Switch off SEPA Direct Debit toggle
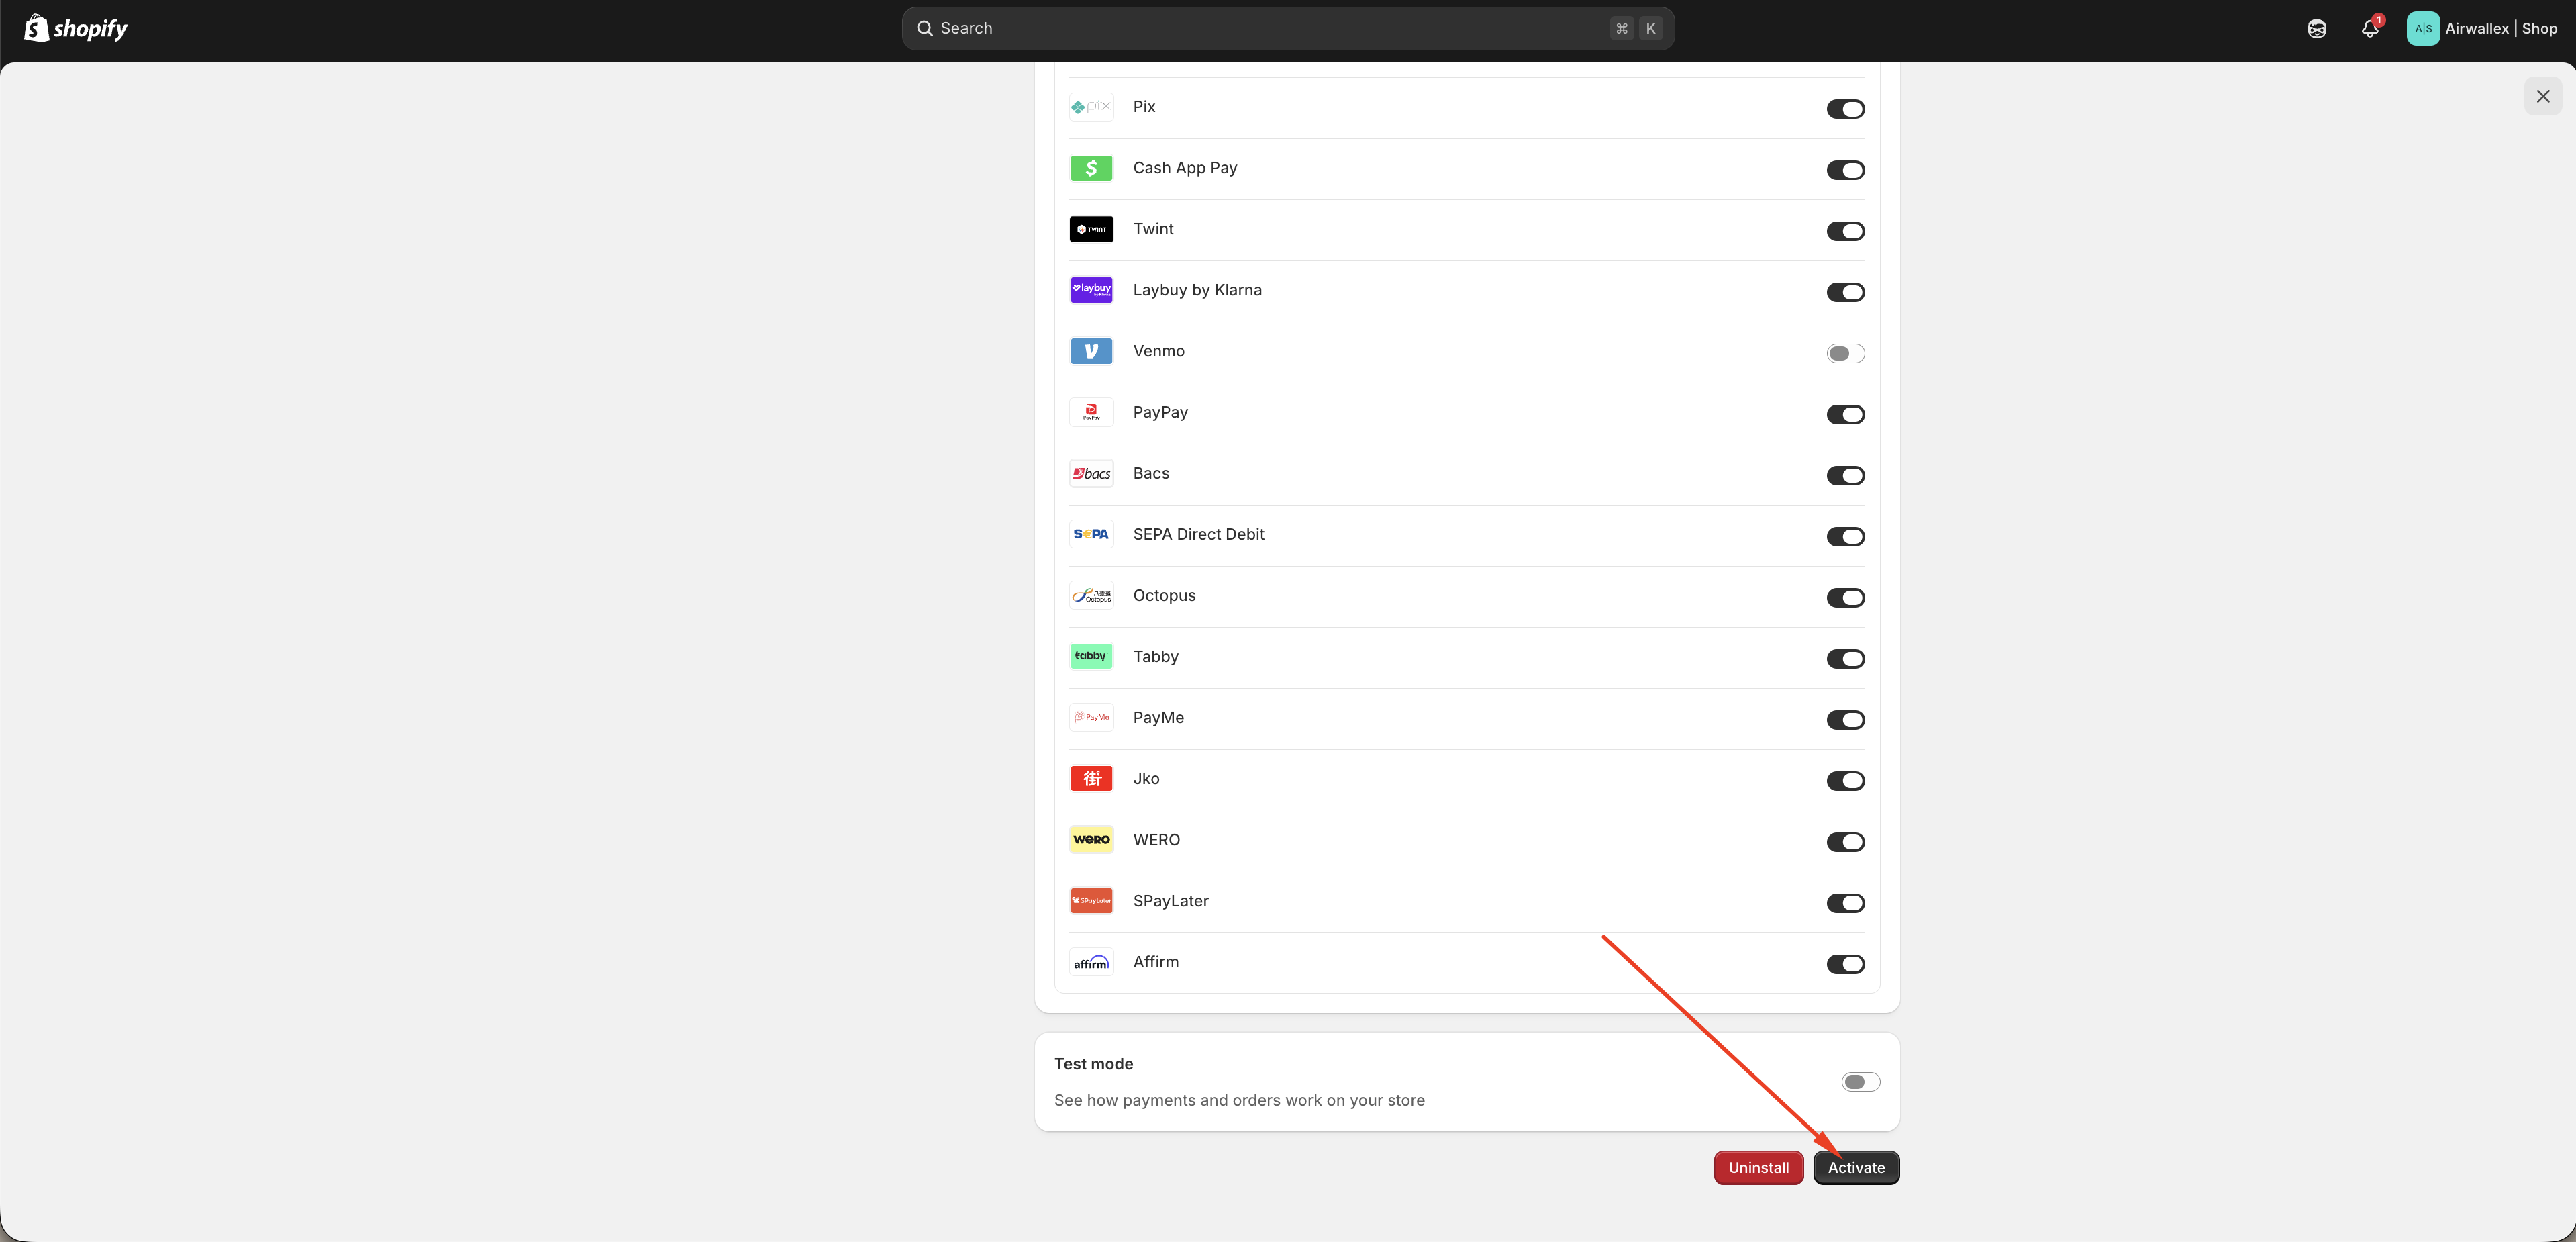The image size is (2576, 1242). coord(1845,537)
